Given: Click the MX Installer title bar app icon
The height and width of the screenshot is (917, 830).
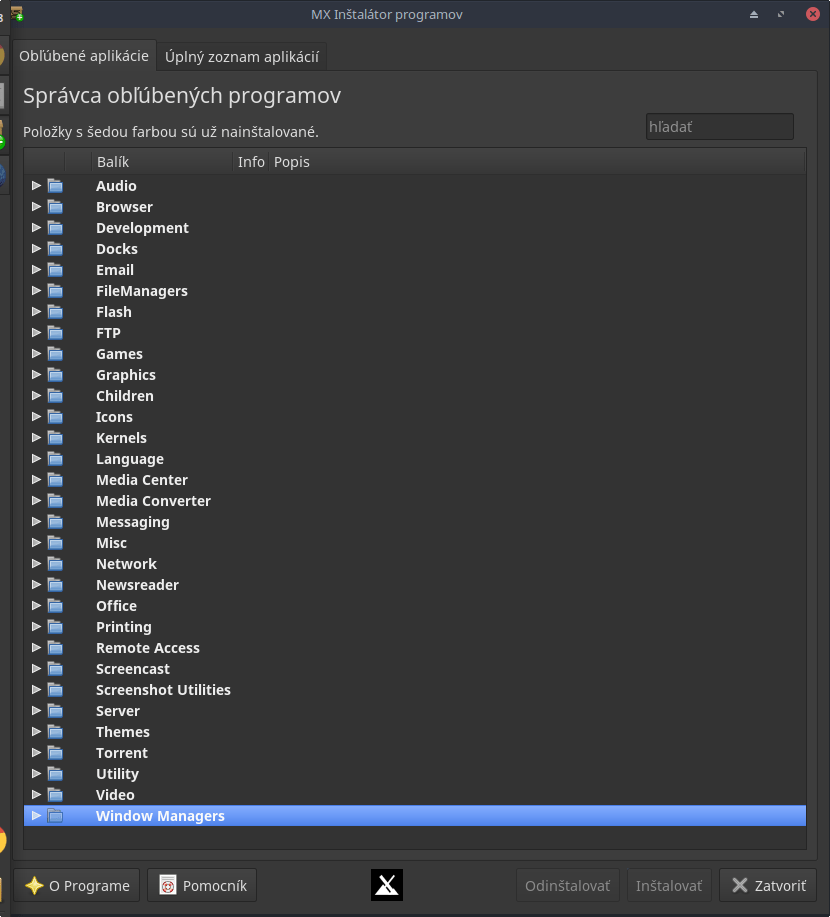Looking at the screenshot, I should (x=17, y=13).
